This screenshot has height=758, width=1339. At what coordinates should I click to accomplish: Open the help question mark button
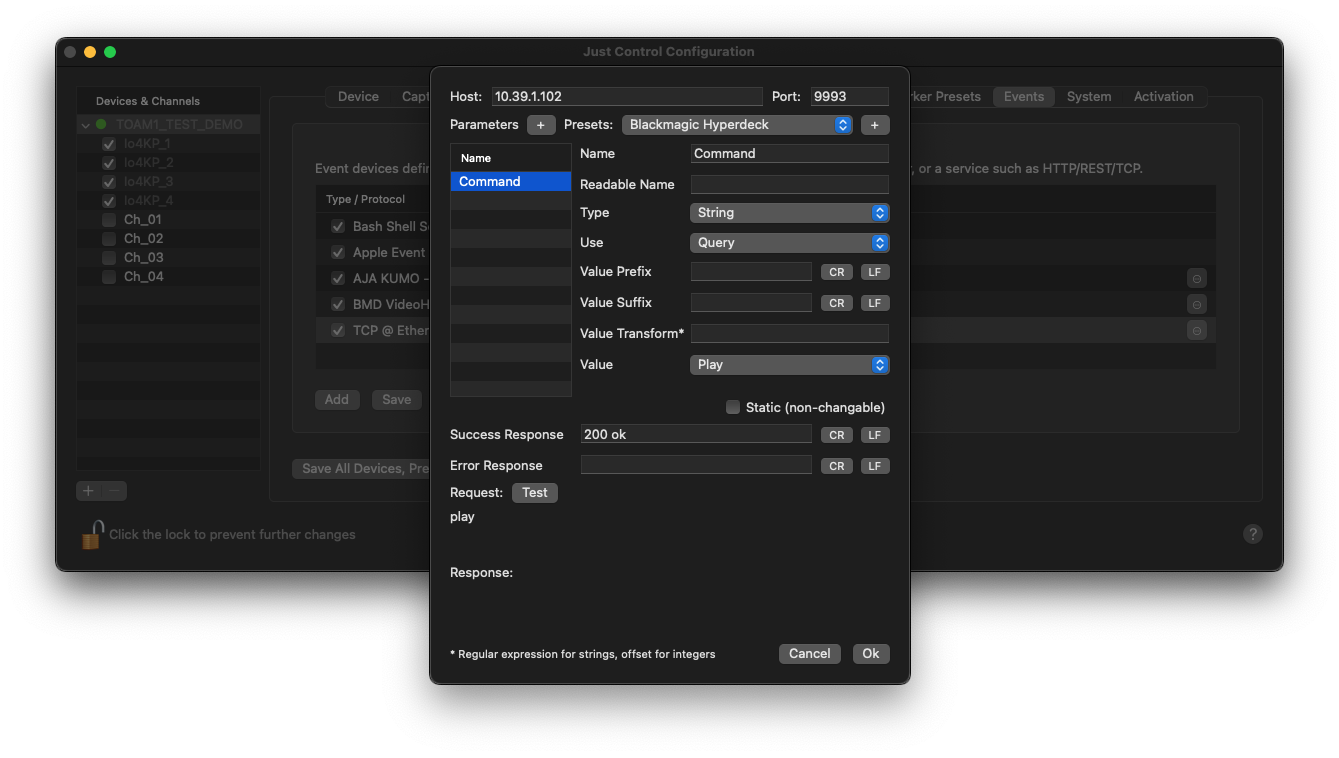pyautogui.click(x=1252, y=534)
